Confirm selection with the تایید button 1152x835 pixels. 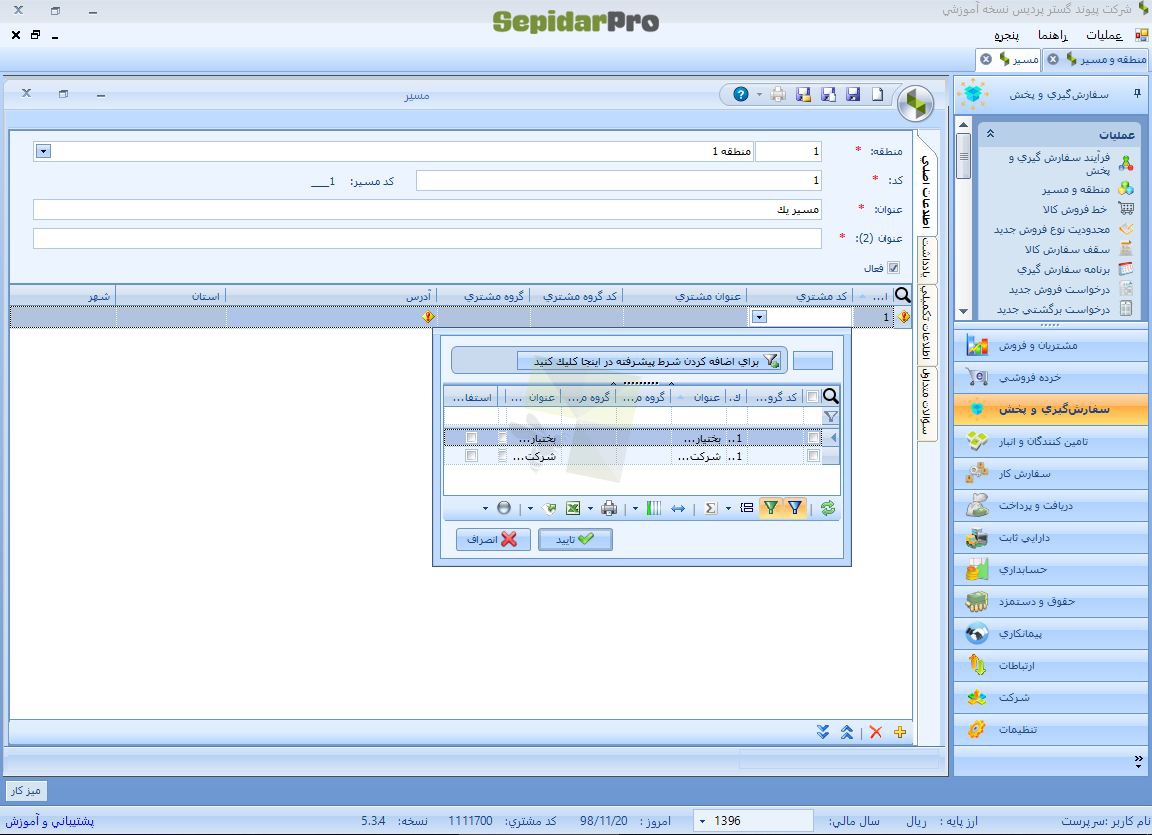(575, 540)
